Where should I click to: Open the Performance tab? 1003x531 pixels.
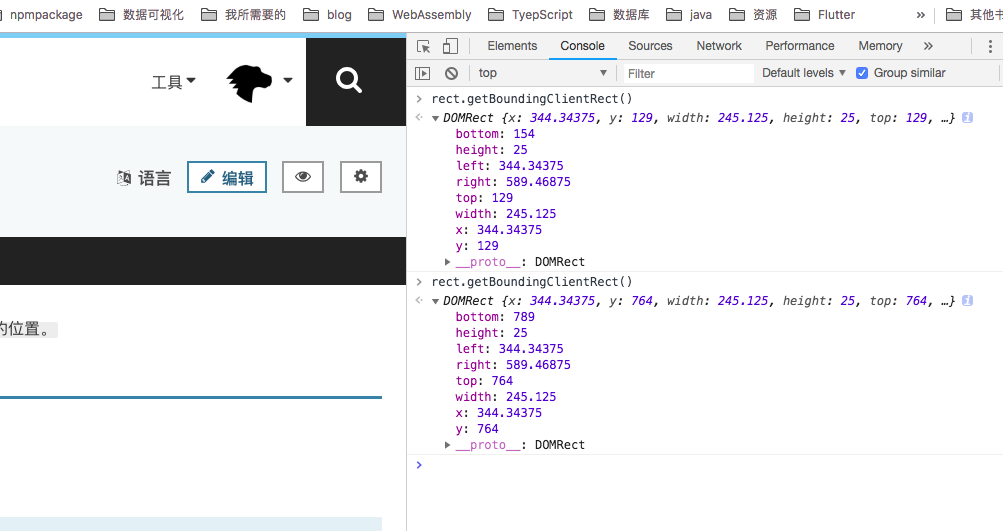click(800, 46)
